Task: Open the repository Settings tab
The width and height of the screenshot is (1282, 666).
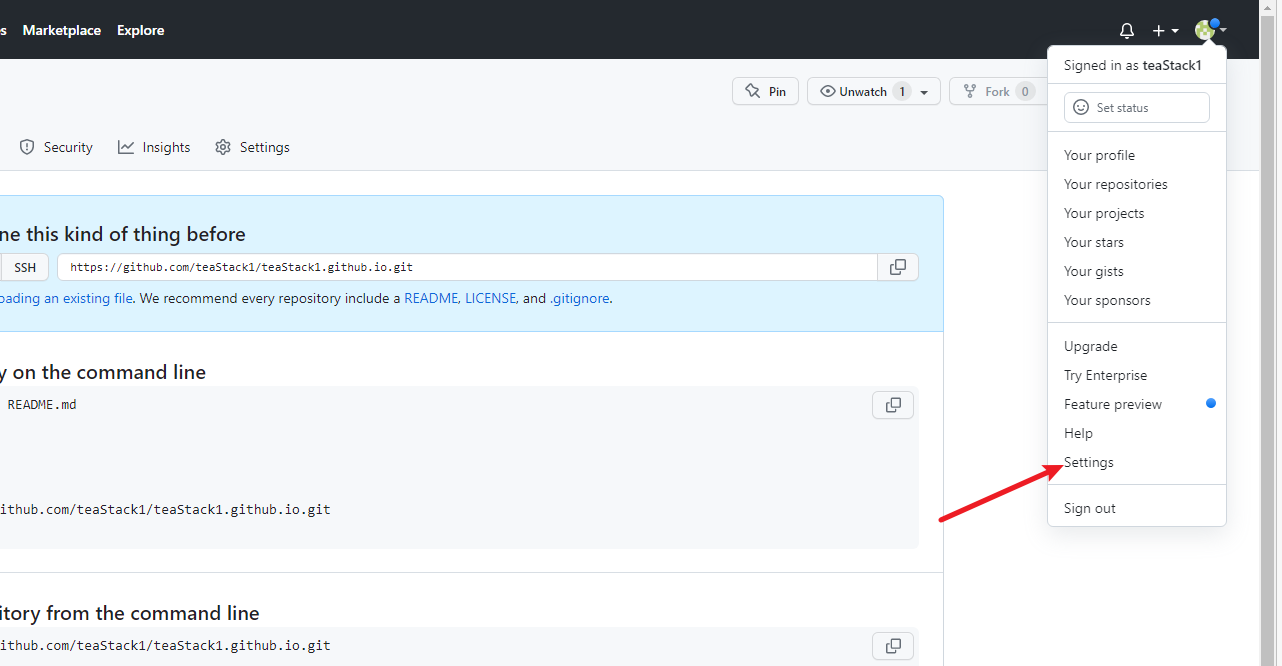Action: (252, 147)
